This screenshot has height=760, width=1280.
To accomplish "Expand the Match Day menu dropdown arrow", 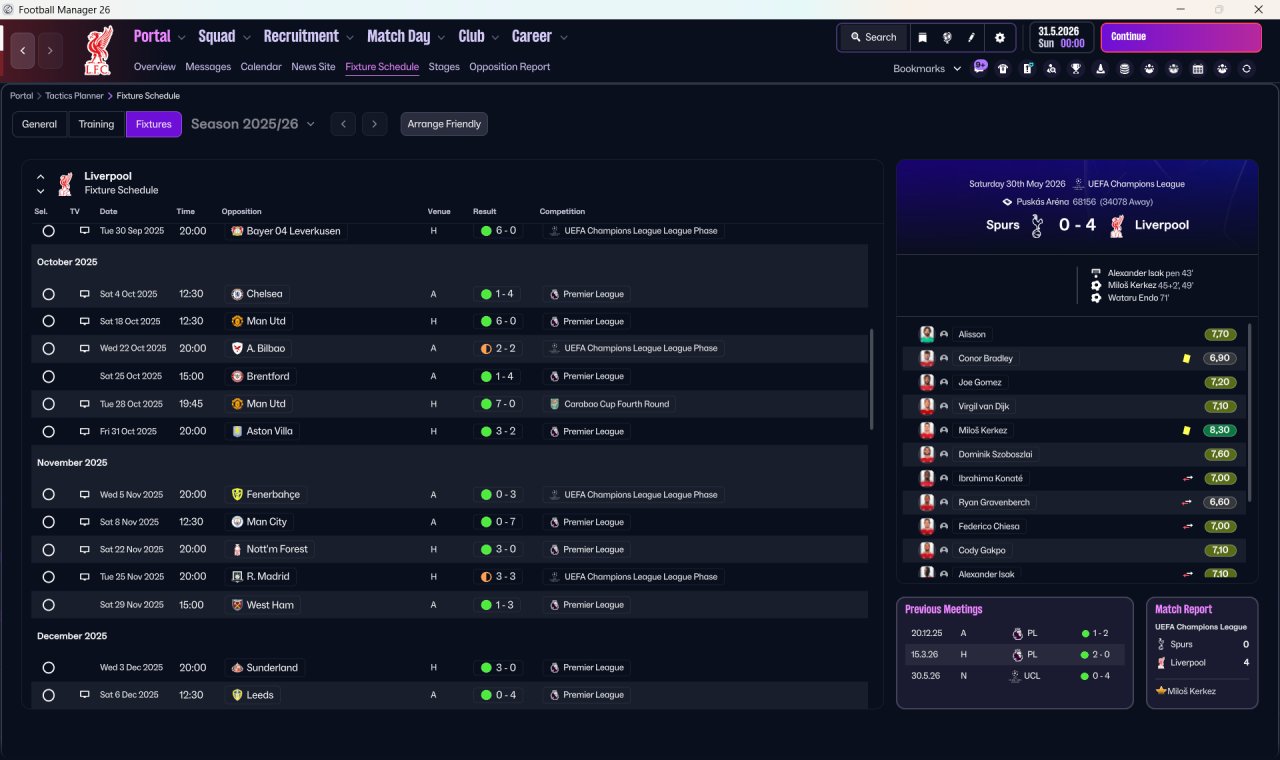I will (441, 38).
